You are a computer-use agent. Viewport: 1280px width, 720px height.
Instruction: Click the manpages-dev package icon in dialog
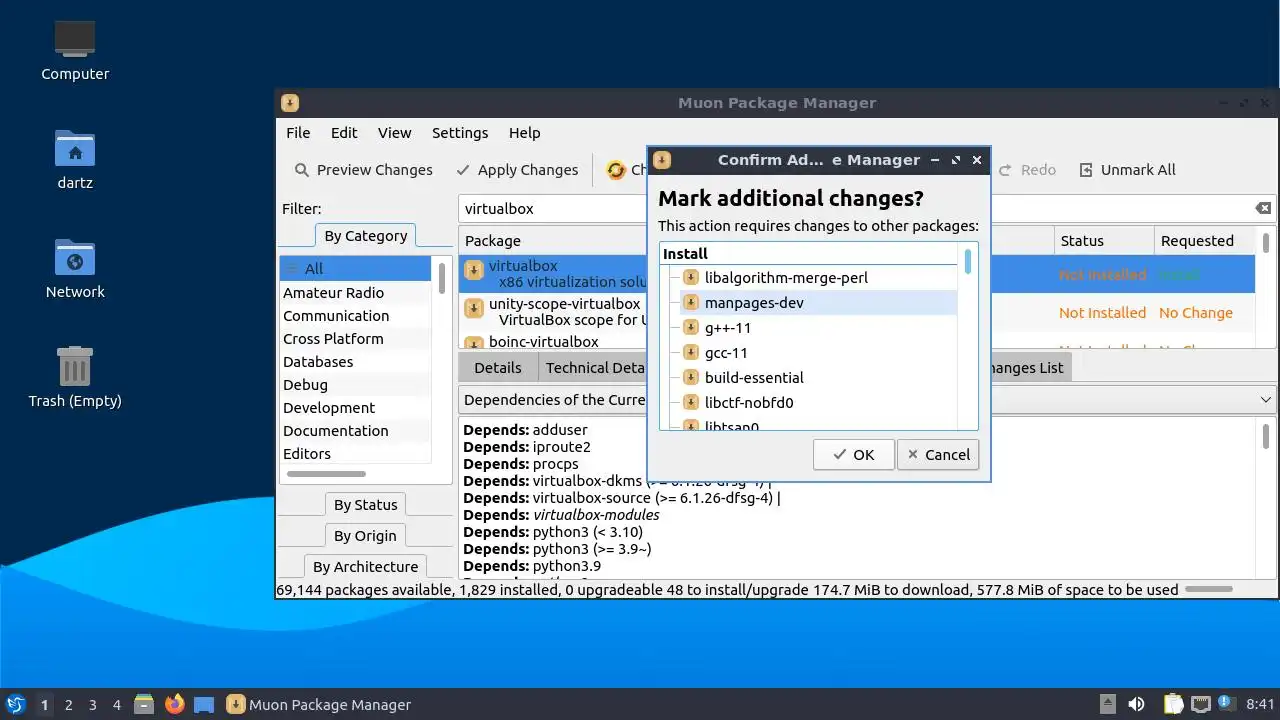(x=690, y=303)
